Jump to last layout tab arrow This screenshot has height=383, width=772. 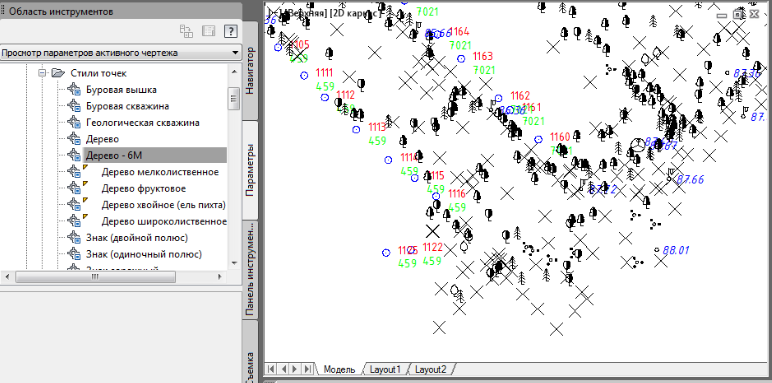[x=307, y=369]
